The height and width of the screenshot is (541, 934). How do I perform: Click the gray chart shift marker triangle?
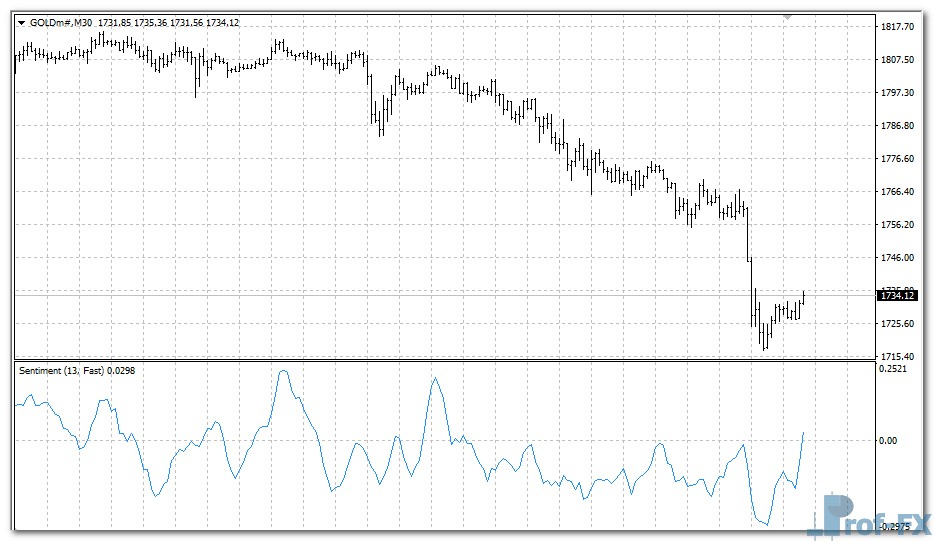pos(789,17)
